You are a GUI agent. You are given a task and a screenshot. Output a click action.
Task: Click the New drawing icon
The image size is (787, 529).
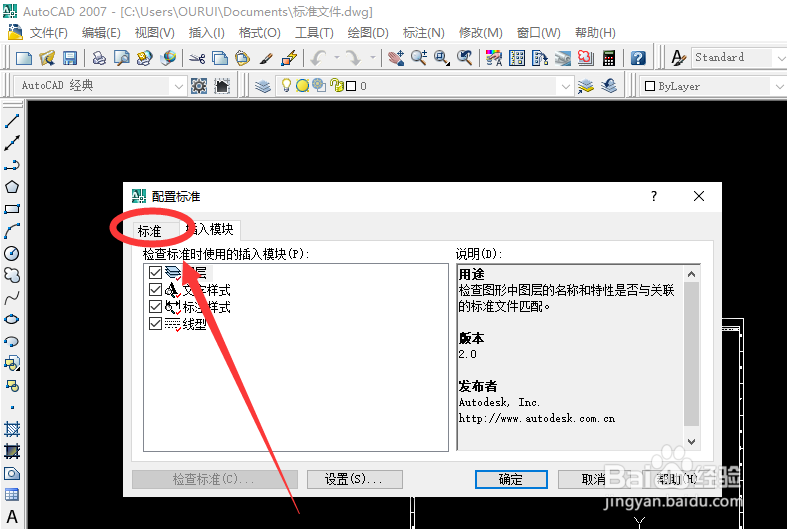pyautogui.click(x=24, y=58)
